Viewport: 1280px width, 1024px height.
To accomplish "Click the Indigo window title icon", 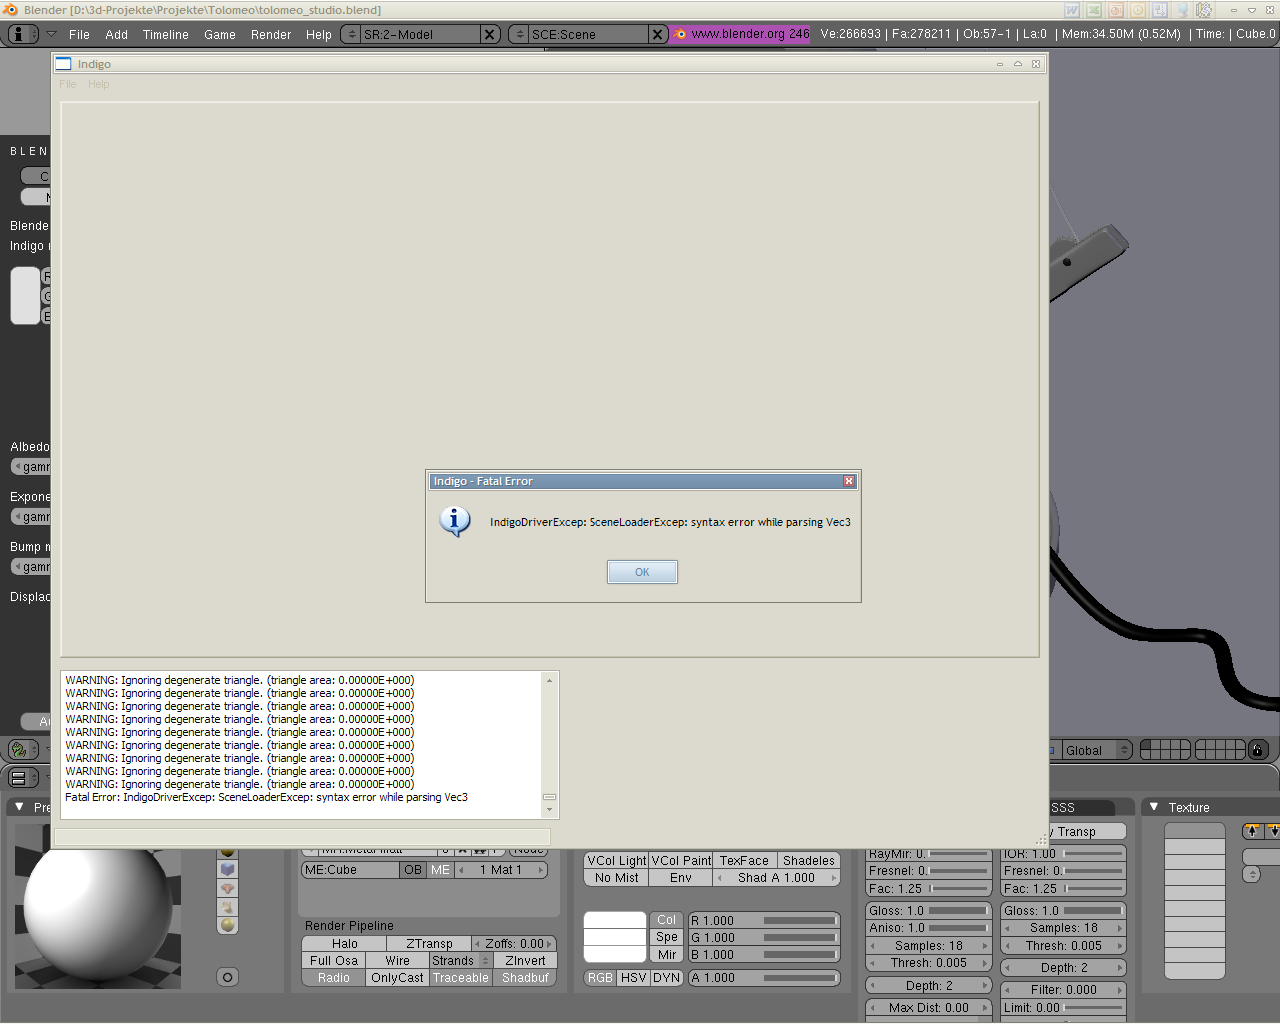I will point(64,63).
